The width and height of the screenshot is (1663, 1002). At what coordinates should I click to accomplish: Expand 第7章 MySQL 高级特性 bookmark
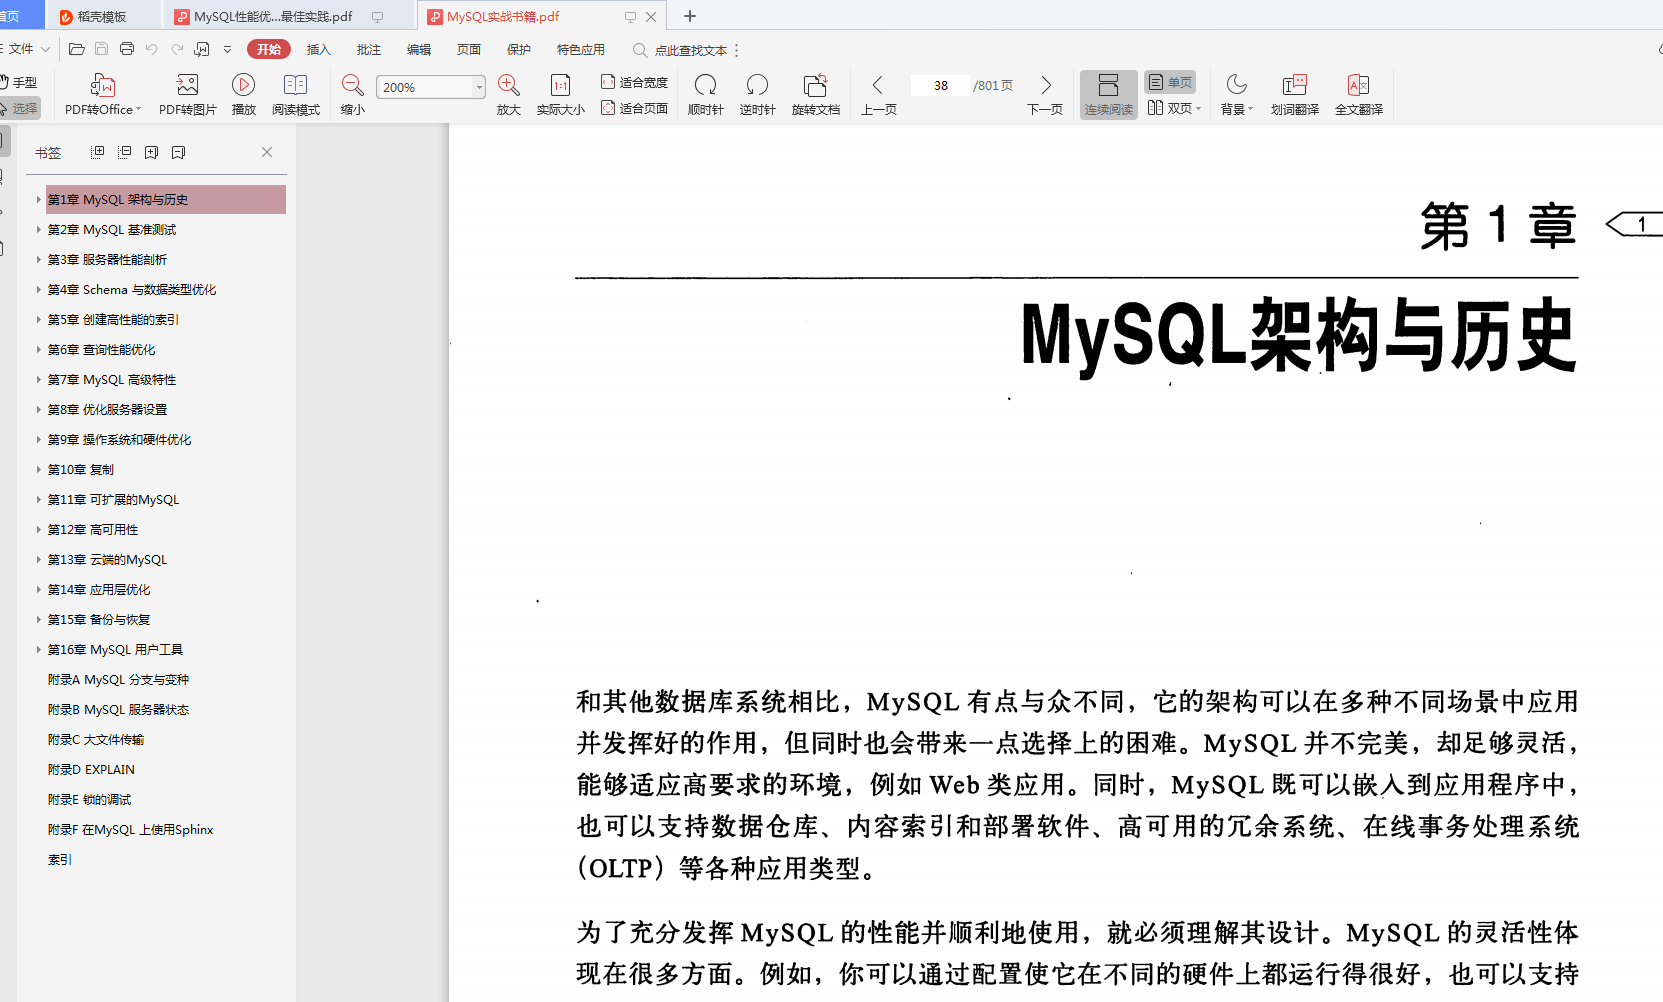point(39,379)
